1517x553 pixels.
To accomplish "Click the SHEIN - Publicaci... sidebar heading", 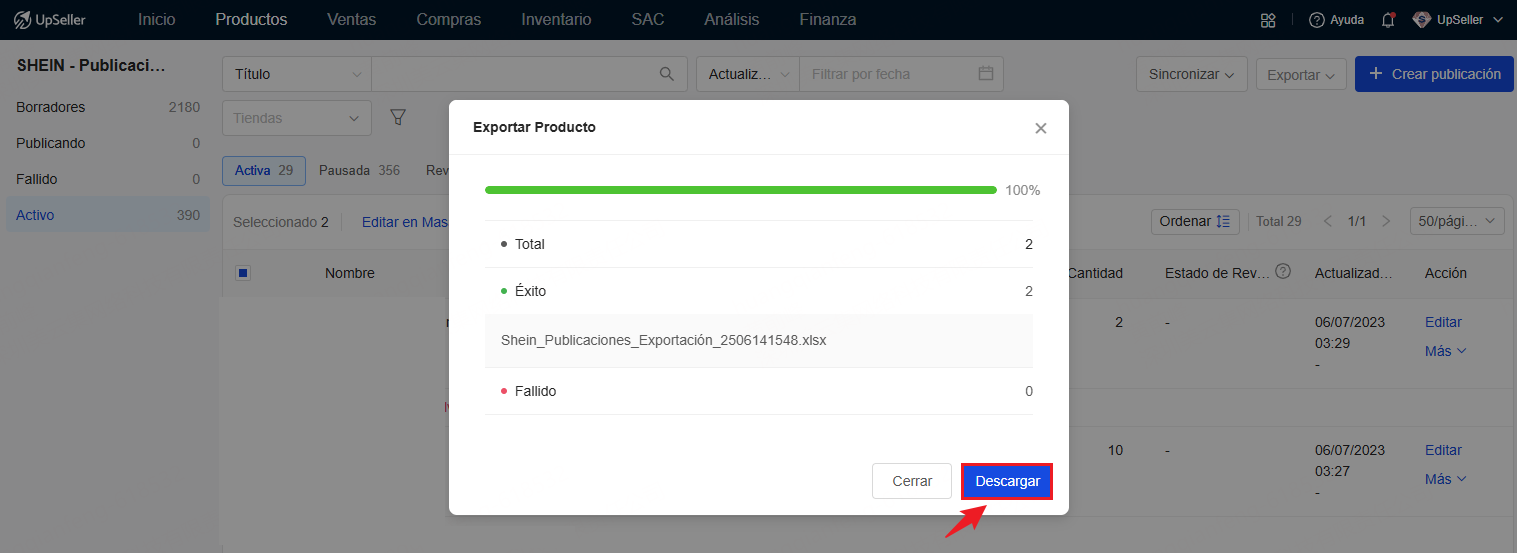I will tap(90, 65).
